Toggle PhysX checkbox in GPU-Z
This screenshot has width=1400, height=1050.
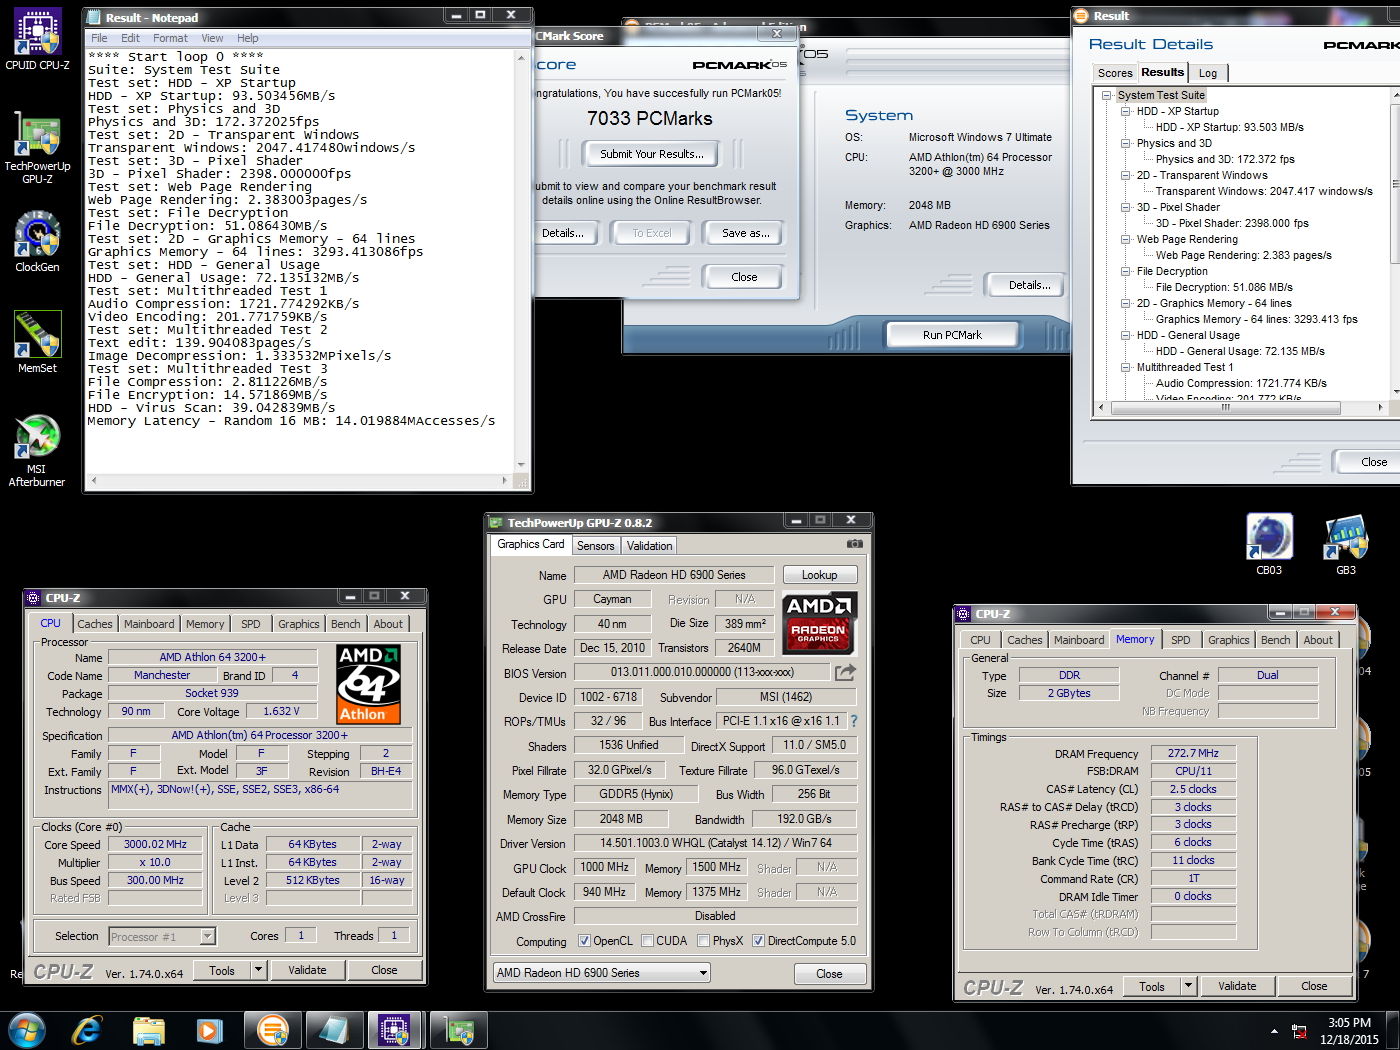click(704, 941)
